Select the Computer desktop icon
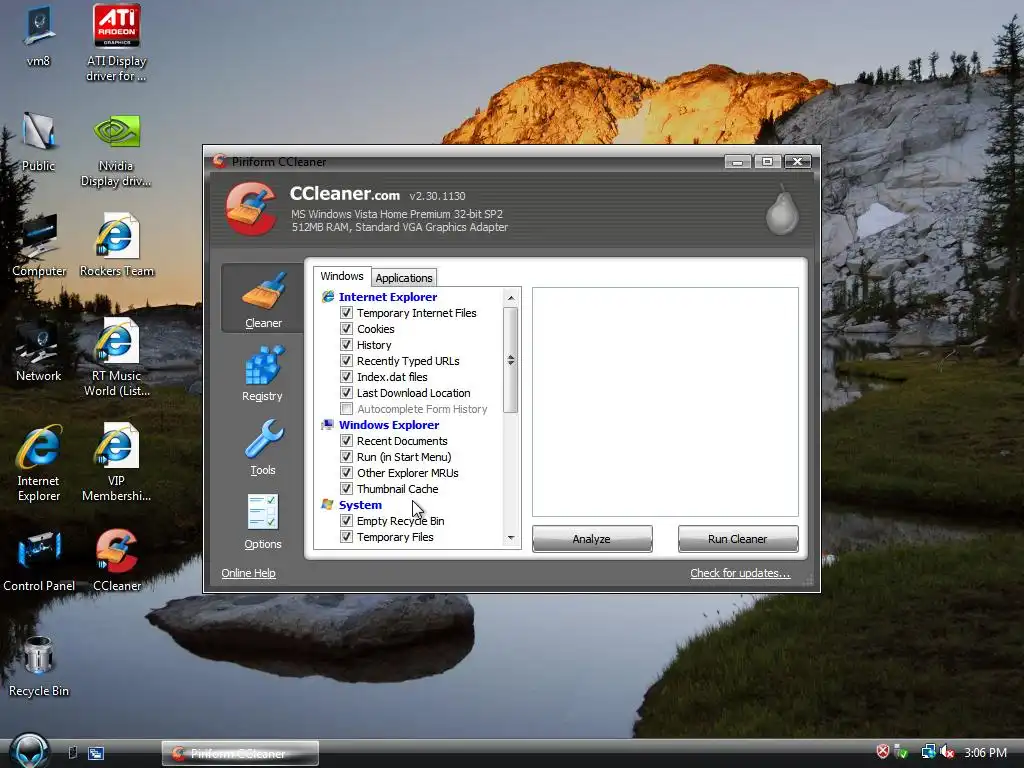Viewport: 1024px width, 768px height. 39,246
